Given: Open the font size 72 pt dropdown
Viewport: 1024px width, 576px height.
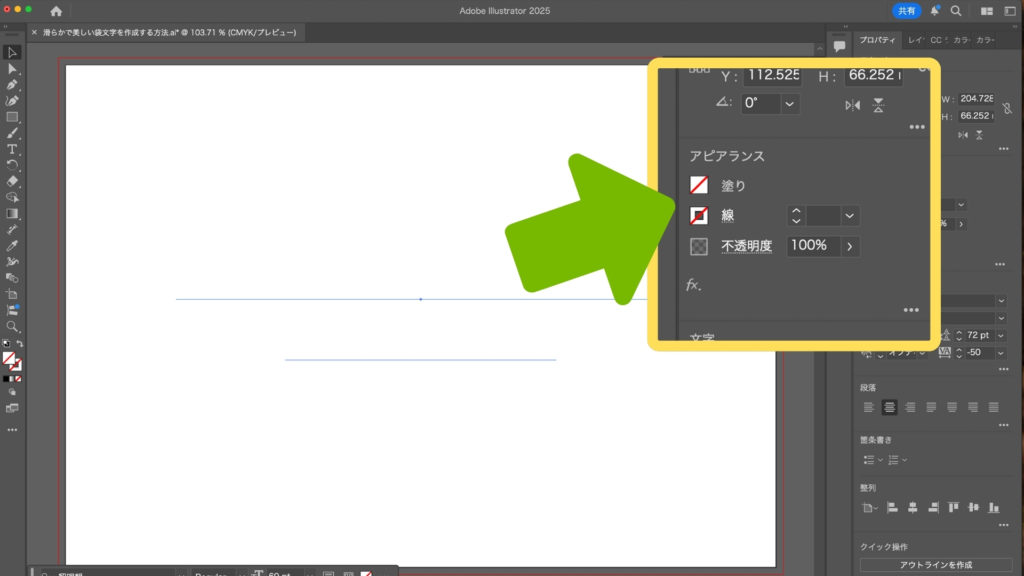Looking at the screenshot, I should (1001, 335).
